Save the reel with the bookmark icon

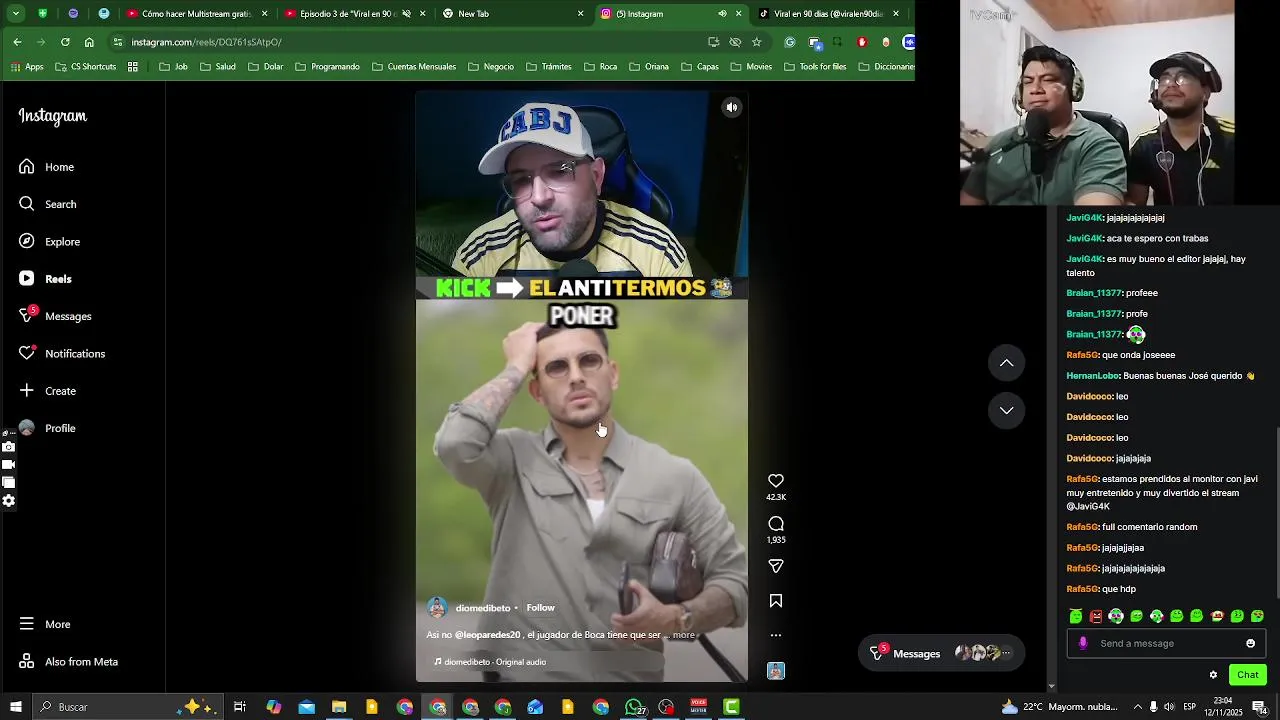776,601
